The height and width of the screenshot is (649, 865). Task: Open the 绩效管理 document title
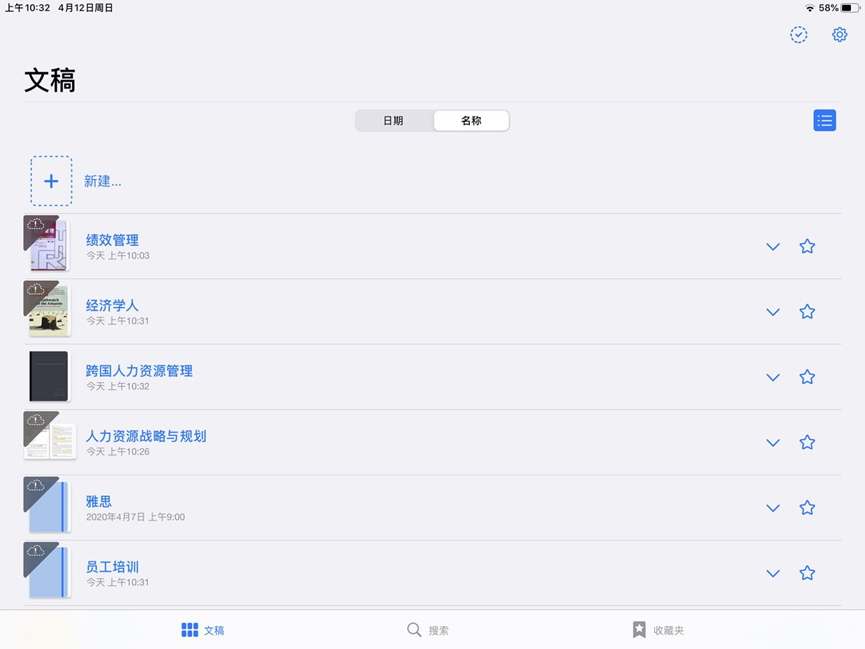(113, 240)
